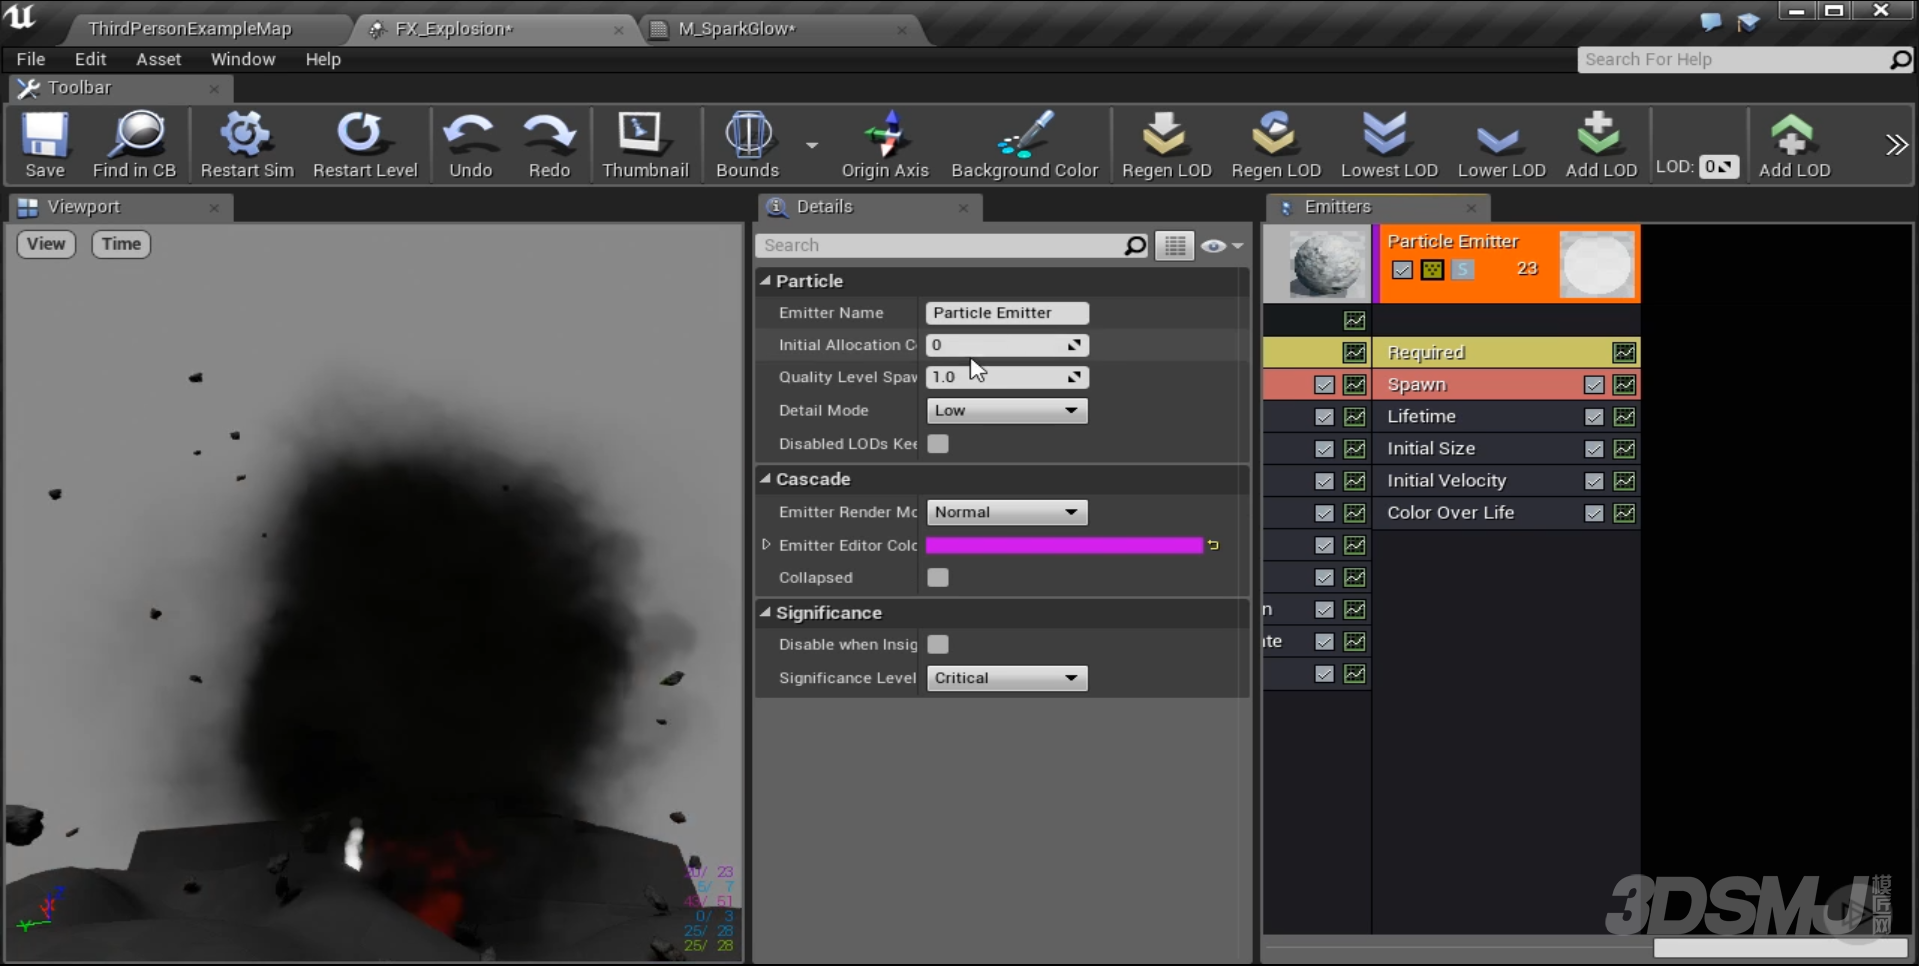Screen dimensions: 1919x966
Task: Toggle Initial Velocity module checkbox
Action: click(x=1594, y=480)
